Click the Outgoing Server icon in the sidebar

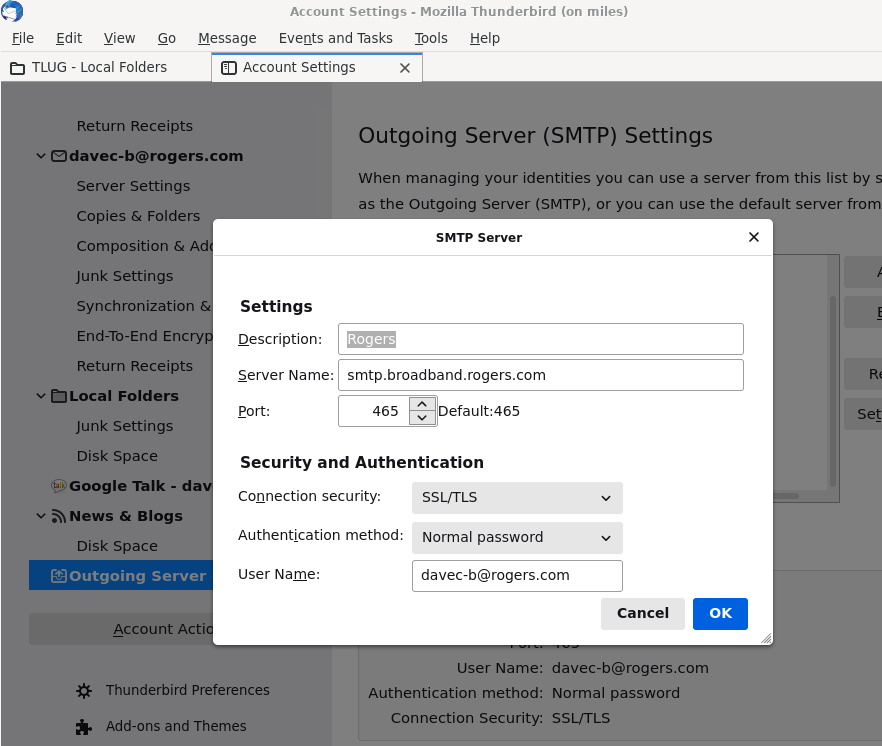pos(59,576)
